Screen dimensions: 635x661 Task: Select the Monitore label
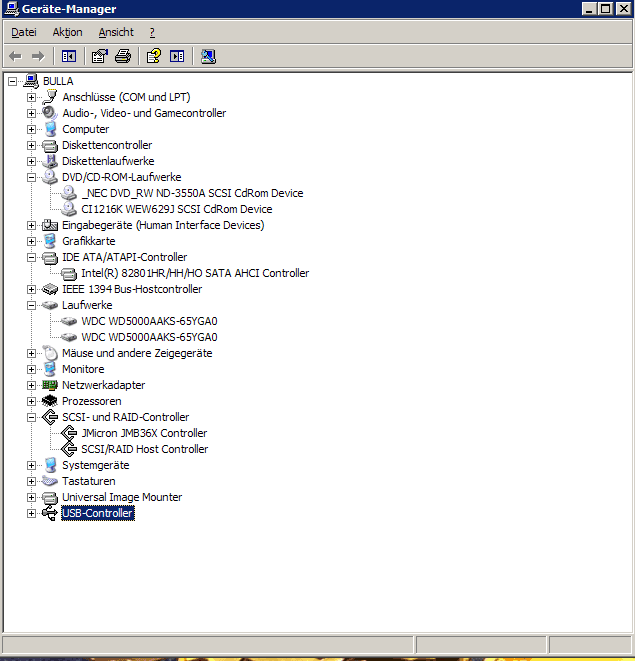[x=83, y=369]
